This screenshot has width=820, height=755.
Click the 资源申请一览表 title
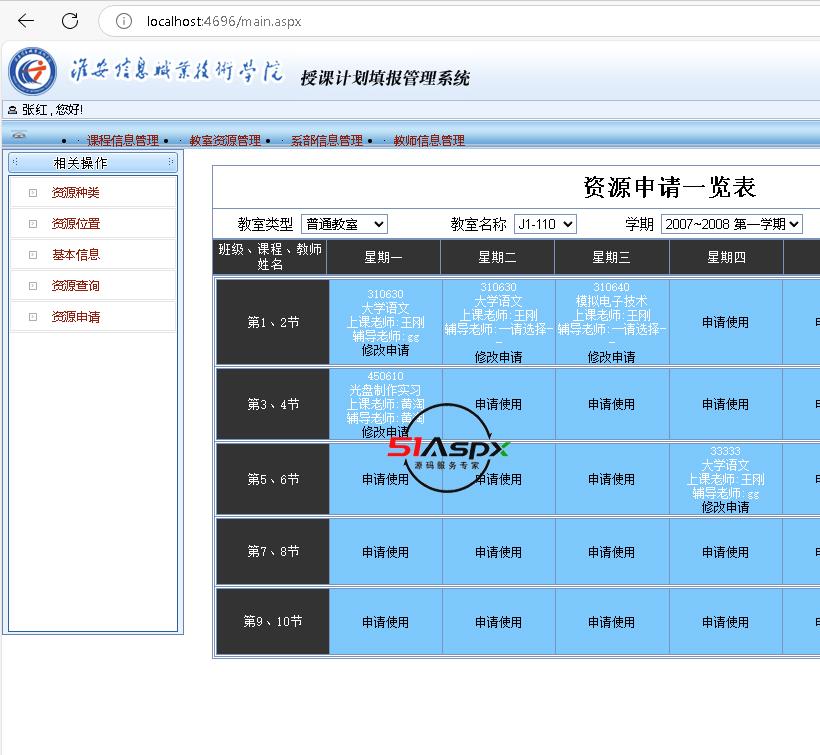pos(670,187)
